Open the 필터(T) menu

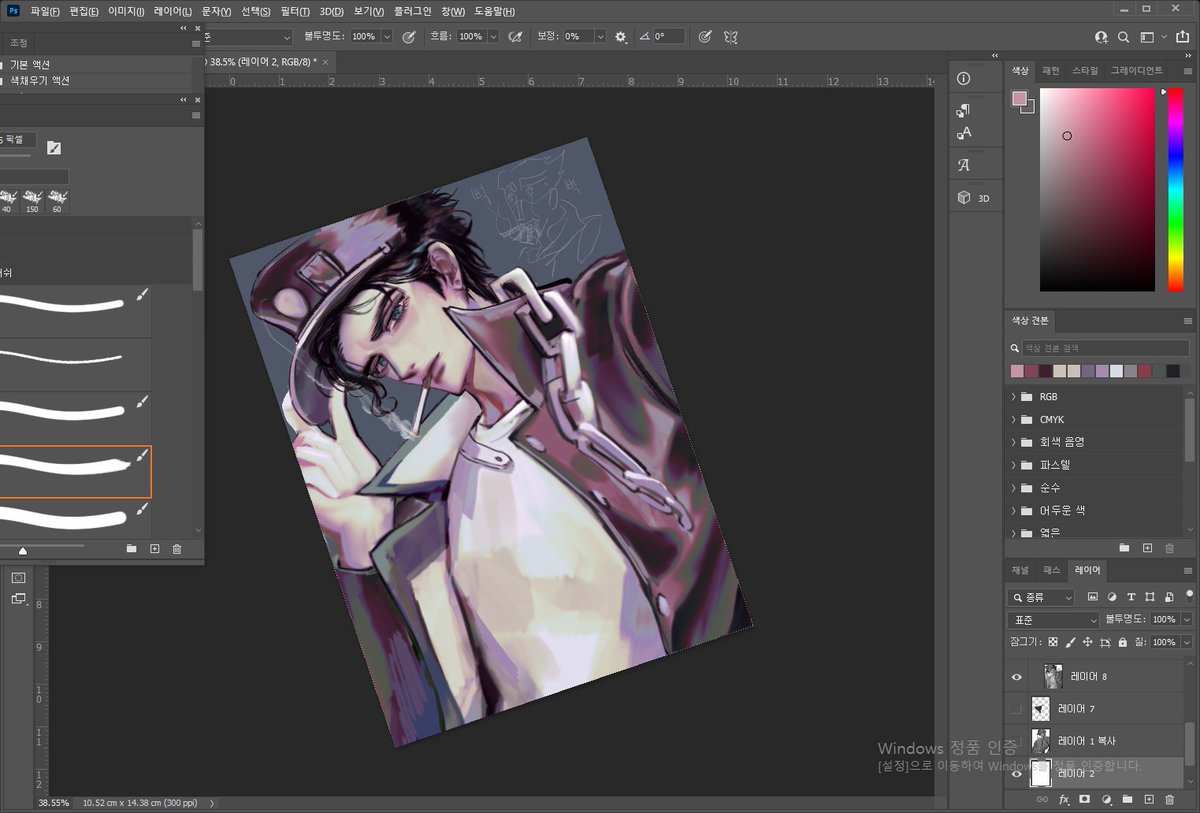pyautogui.click(x=295, y=11)
